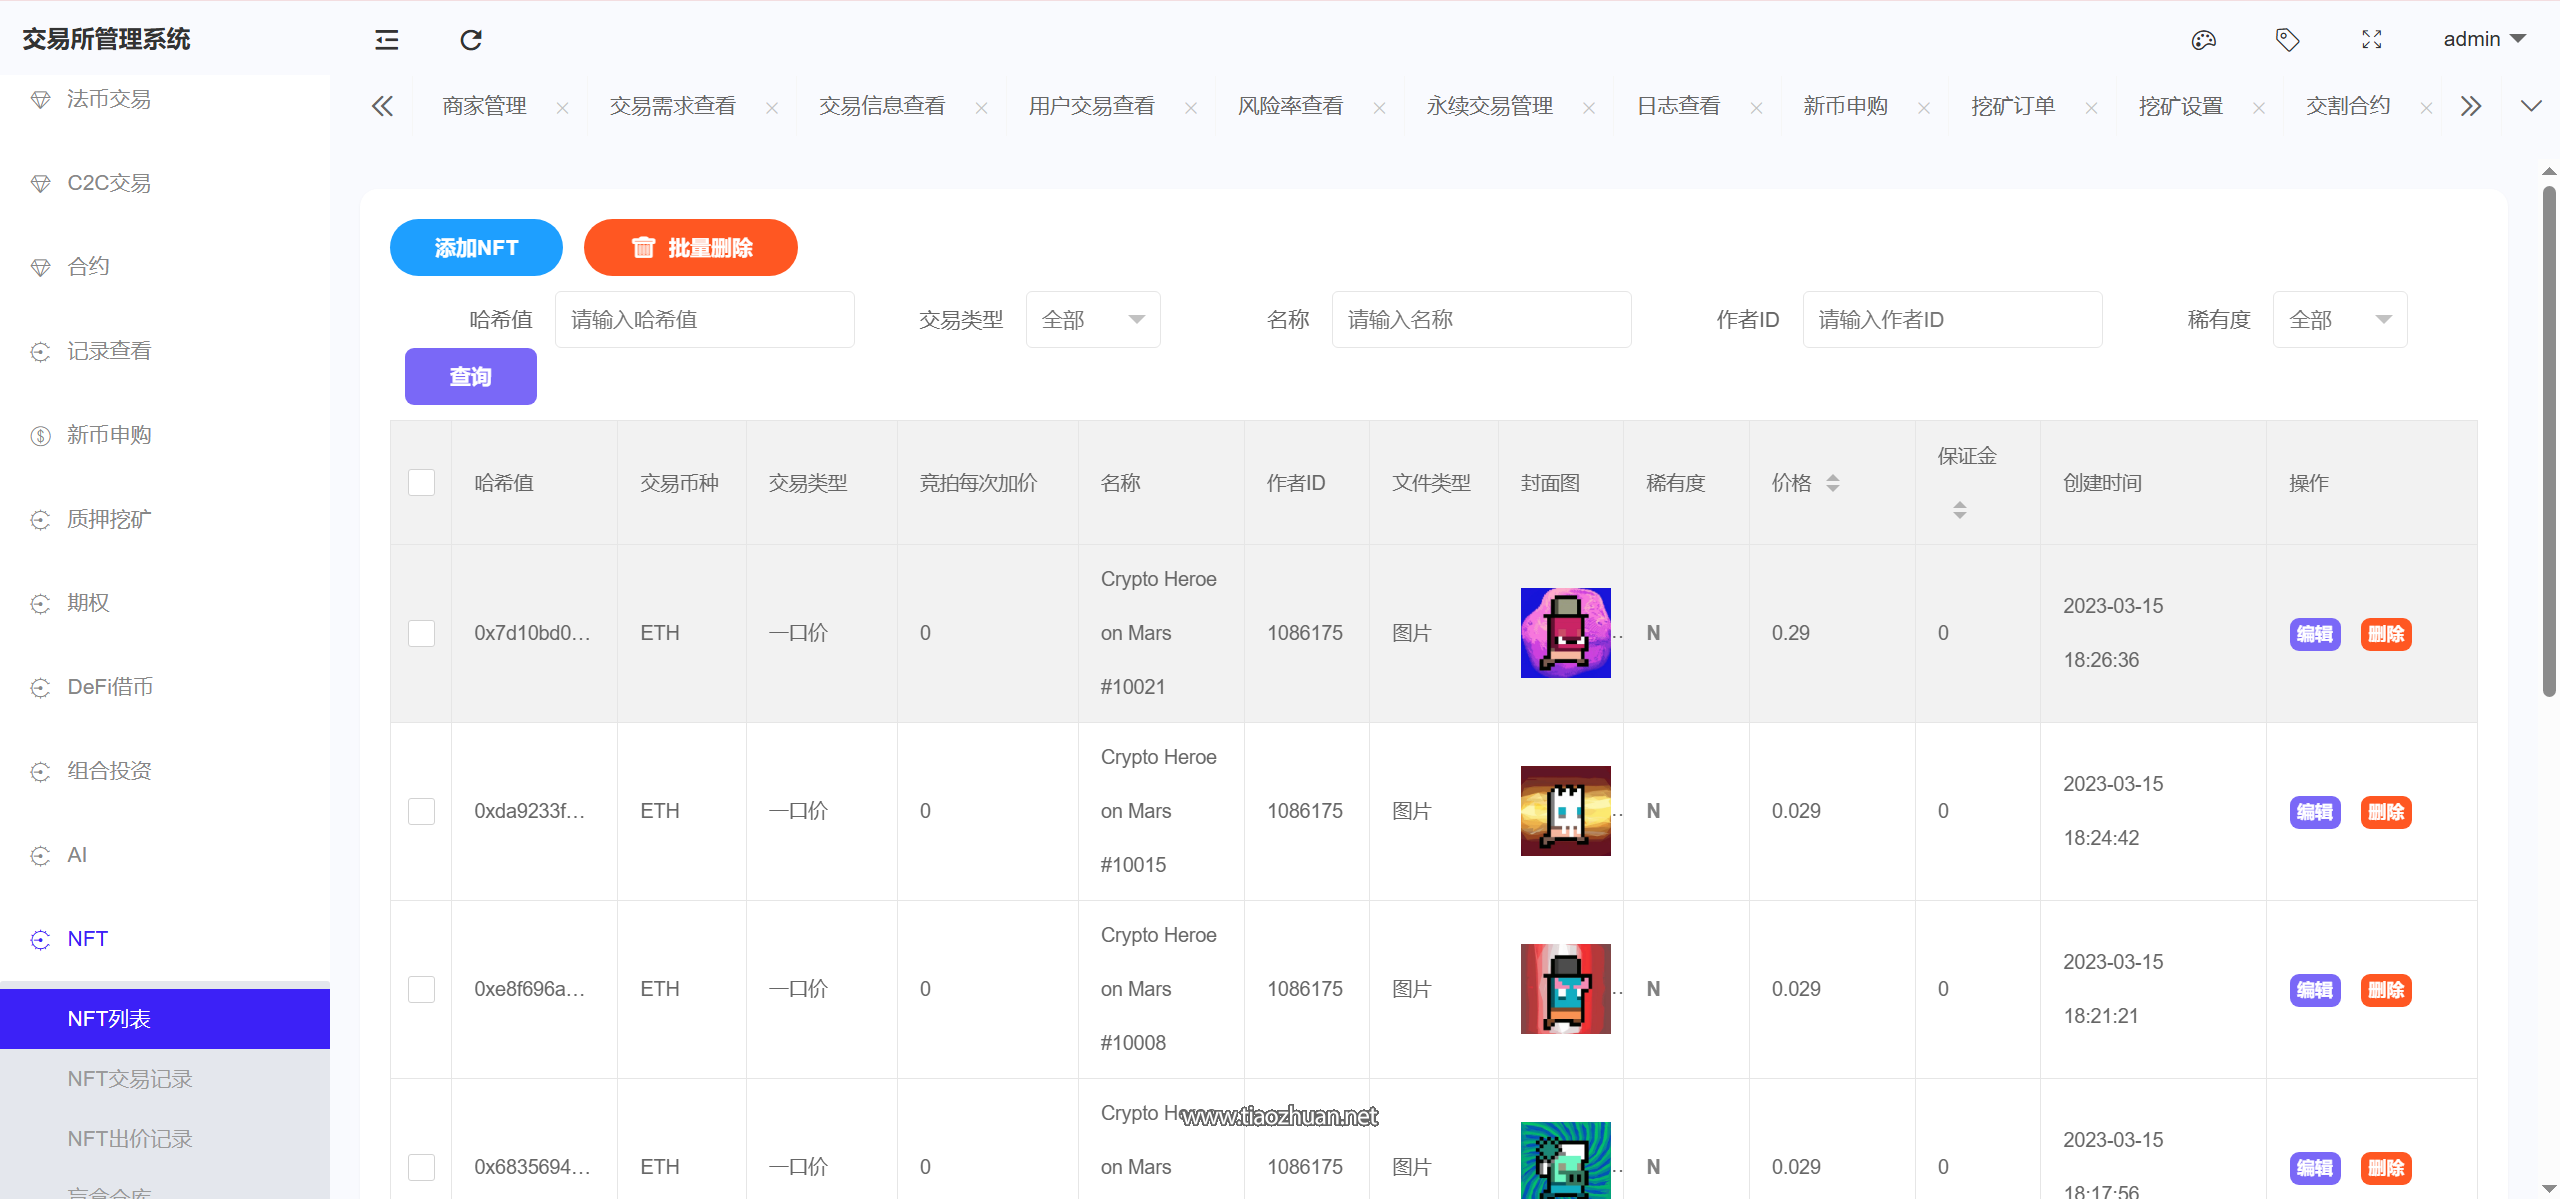Screen dimensions: 2560x1199
Task: Close the 商家管理 tab
Action: [x=562, y=108]
